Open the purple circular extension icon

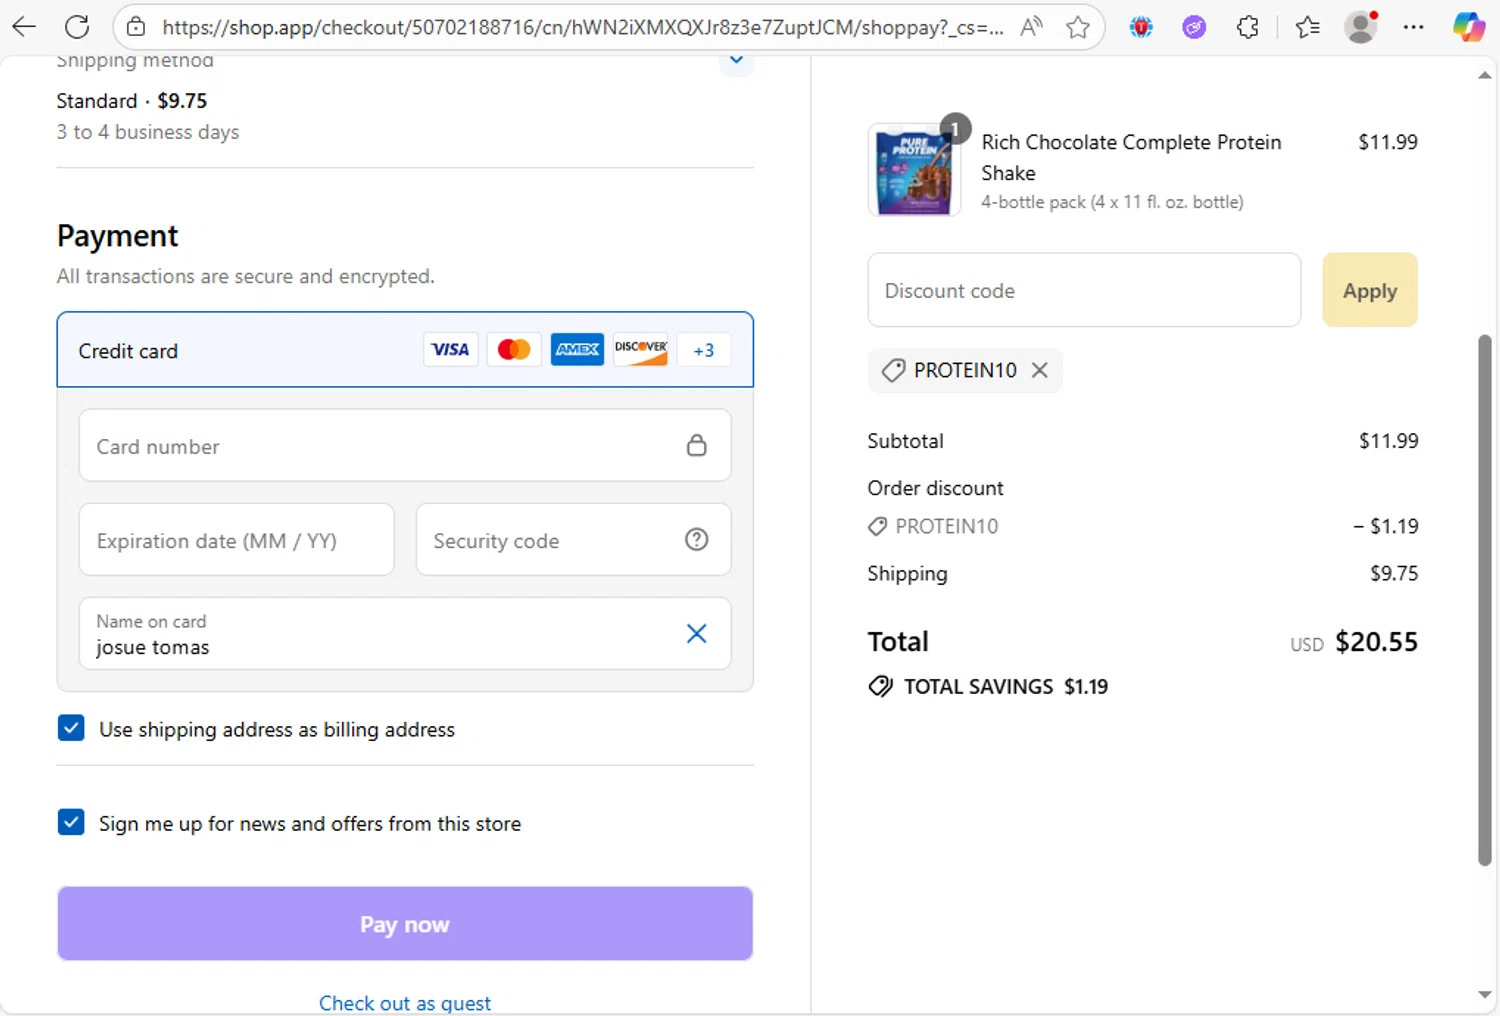point(1194,27)
